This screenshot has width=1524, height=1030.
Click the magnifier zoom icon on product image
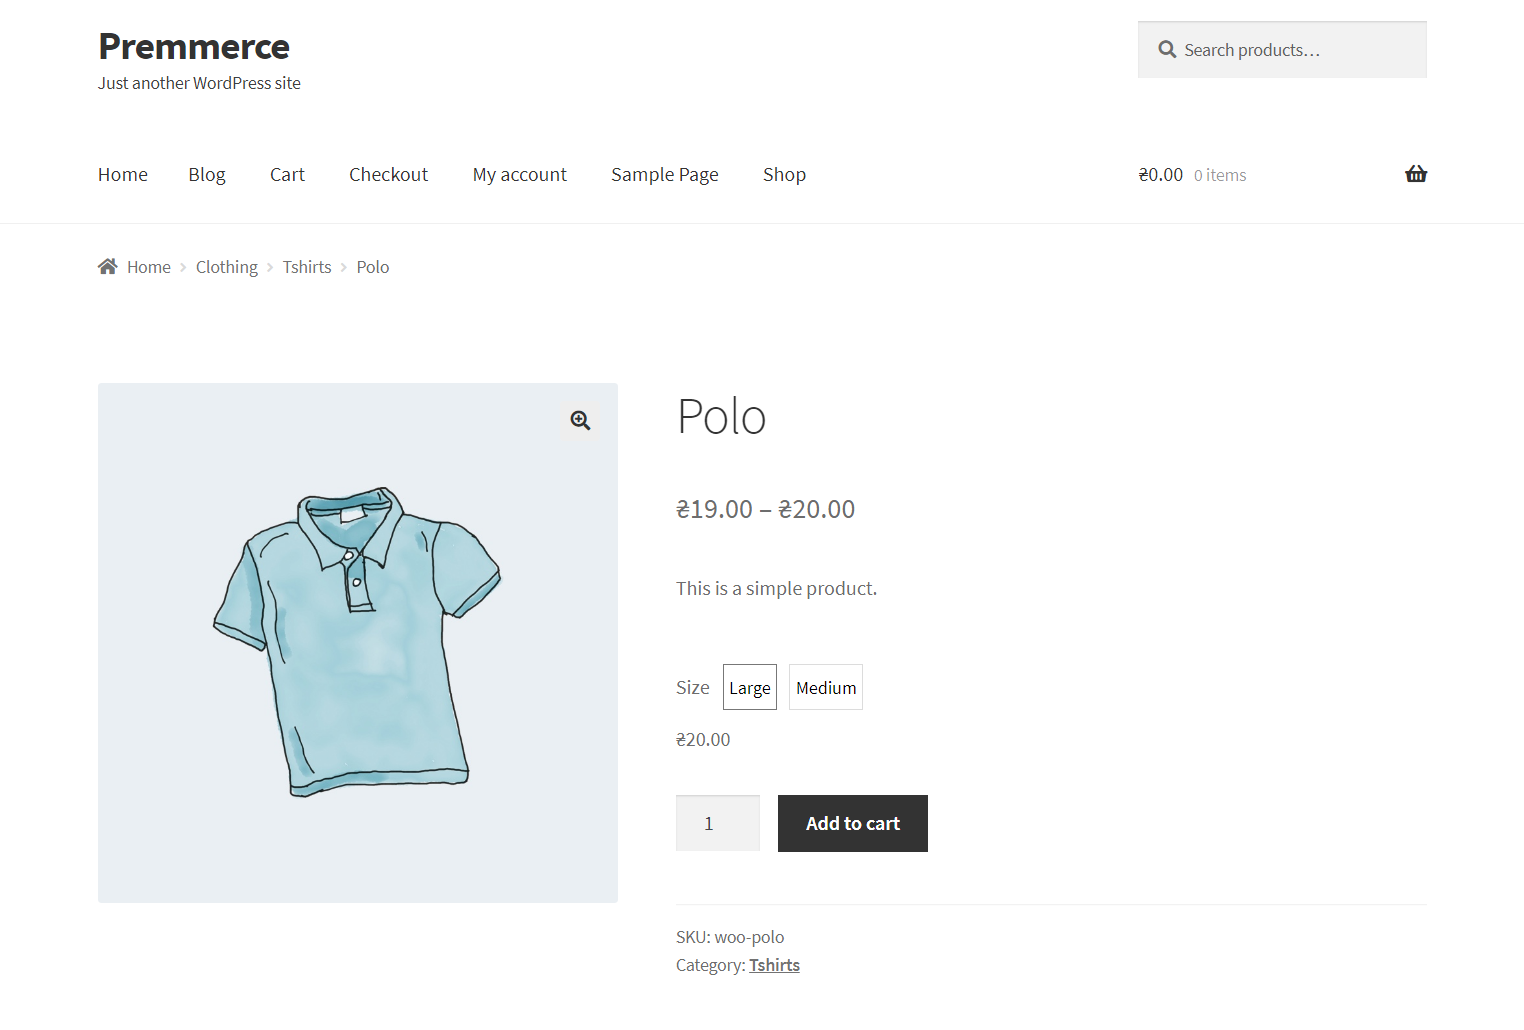(x=580, y=420)
